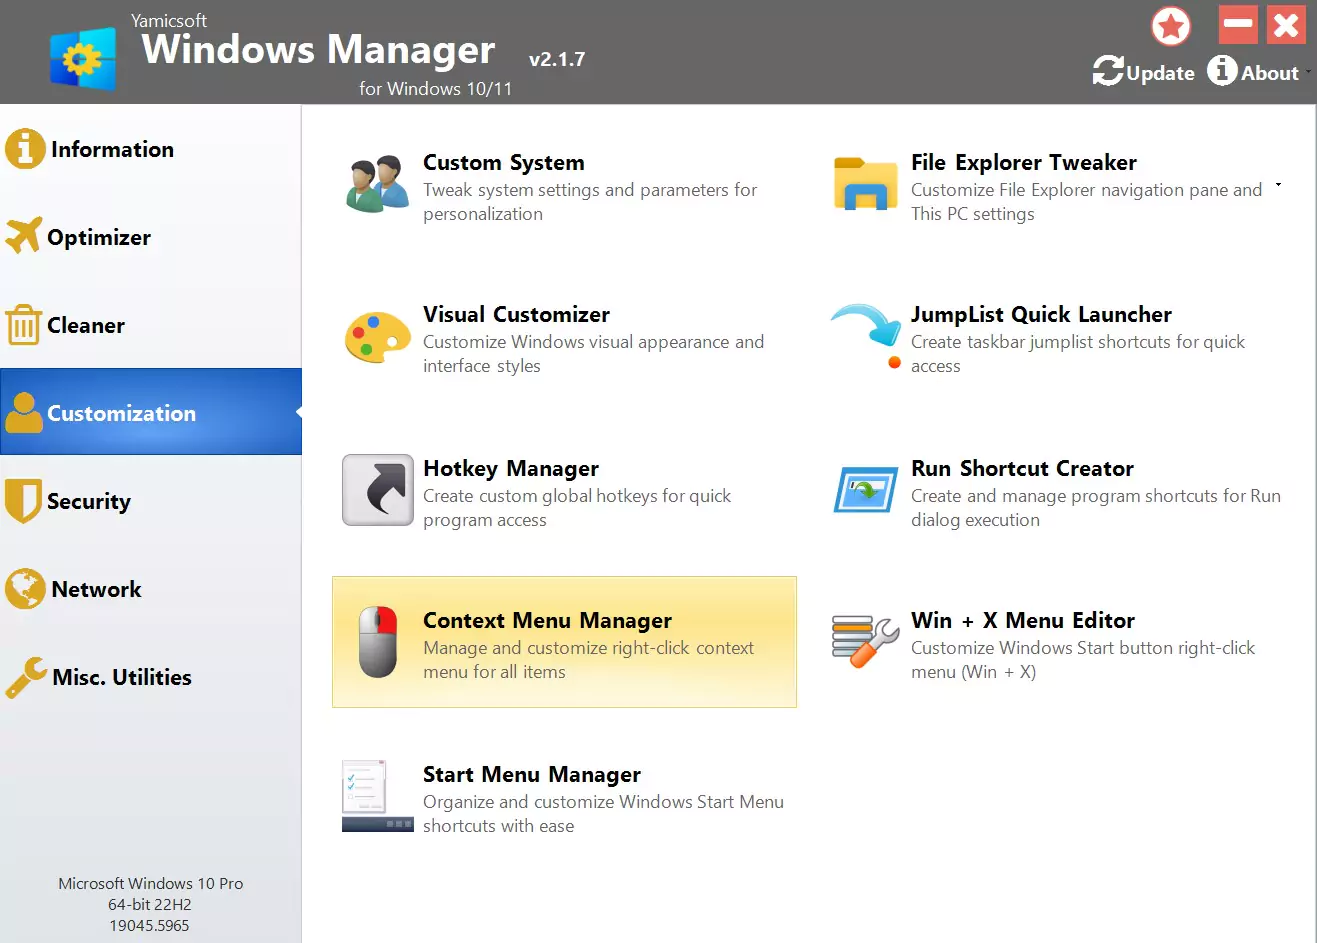Click 'Organize and customize Windows Start Menu' description
The height and width of the screenshot is (943, 1317).
tap(603, 813)
